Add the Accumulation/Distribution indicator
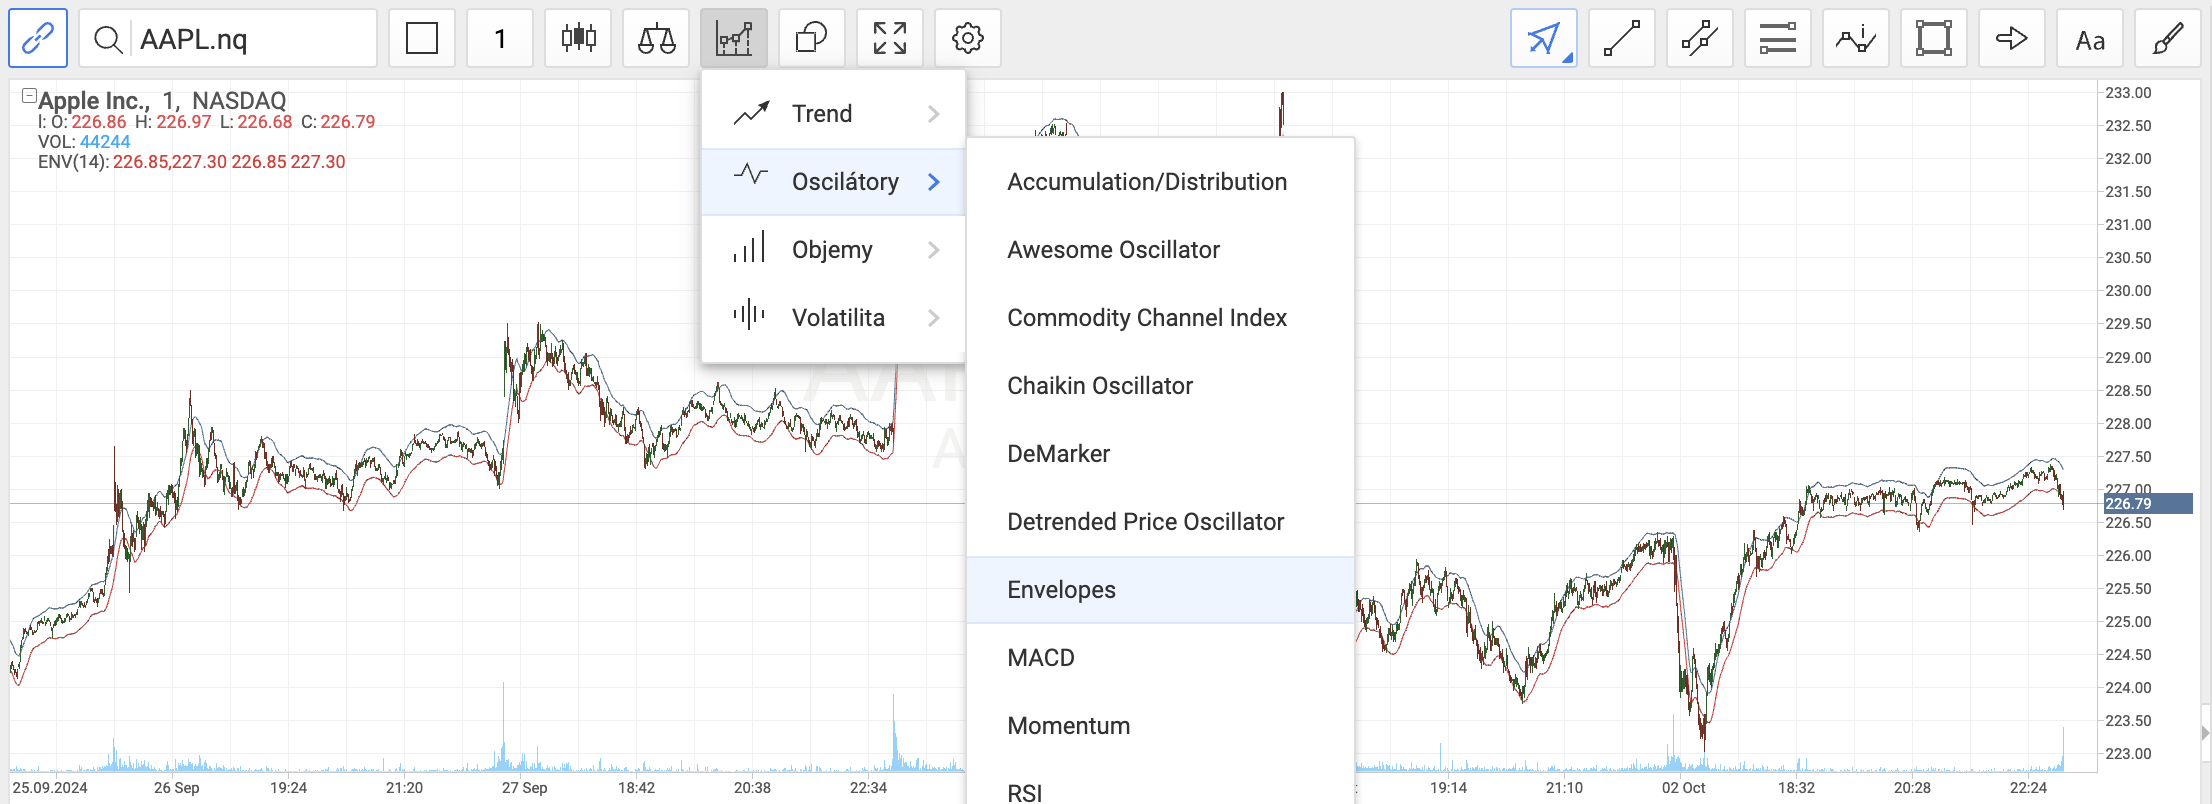 [x=1160, y=182]
